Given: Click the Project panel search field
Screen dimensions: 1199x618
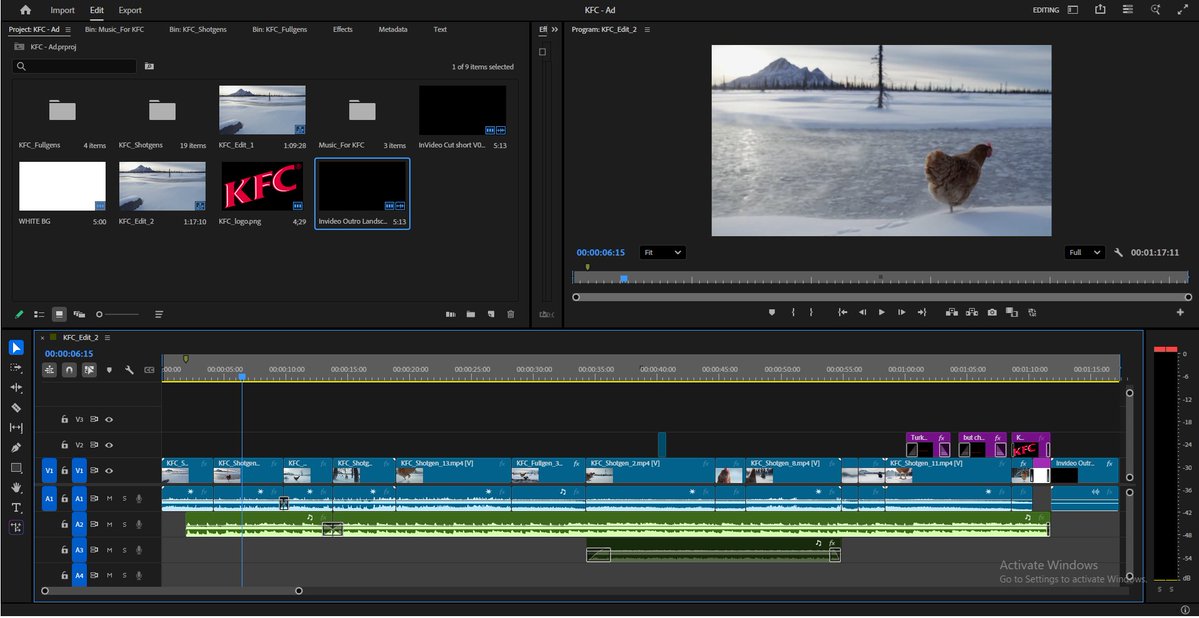Looking at the screenshot, I should (75, 67).
